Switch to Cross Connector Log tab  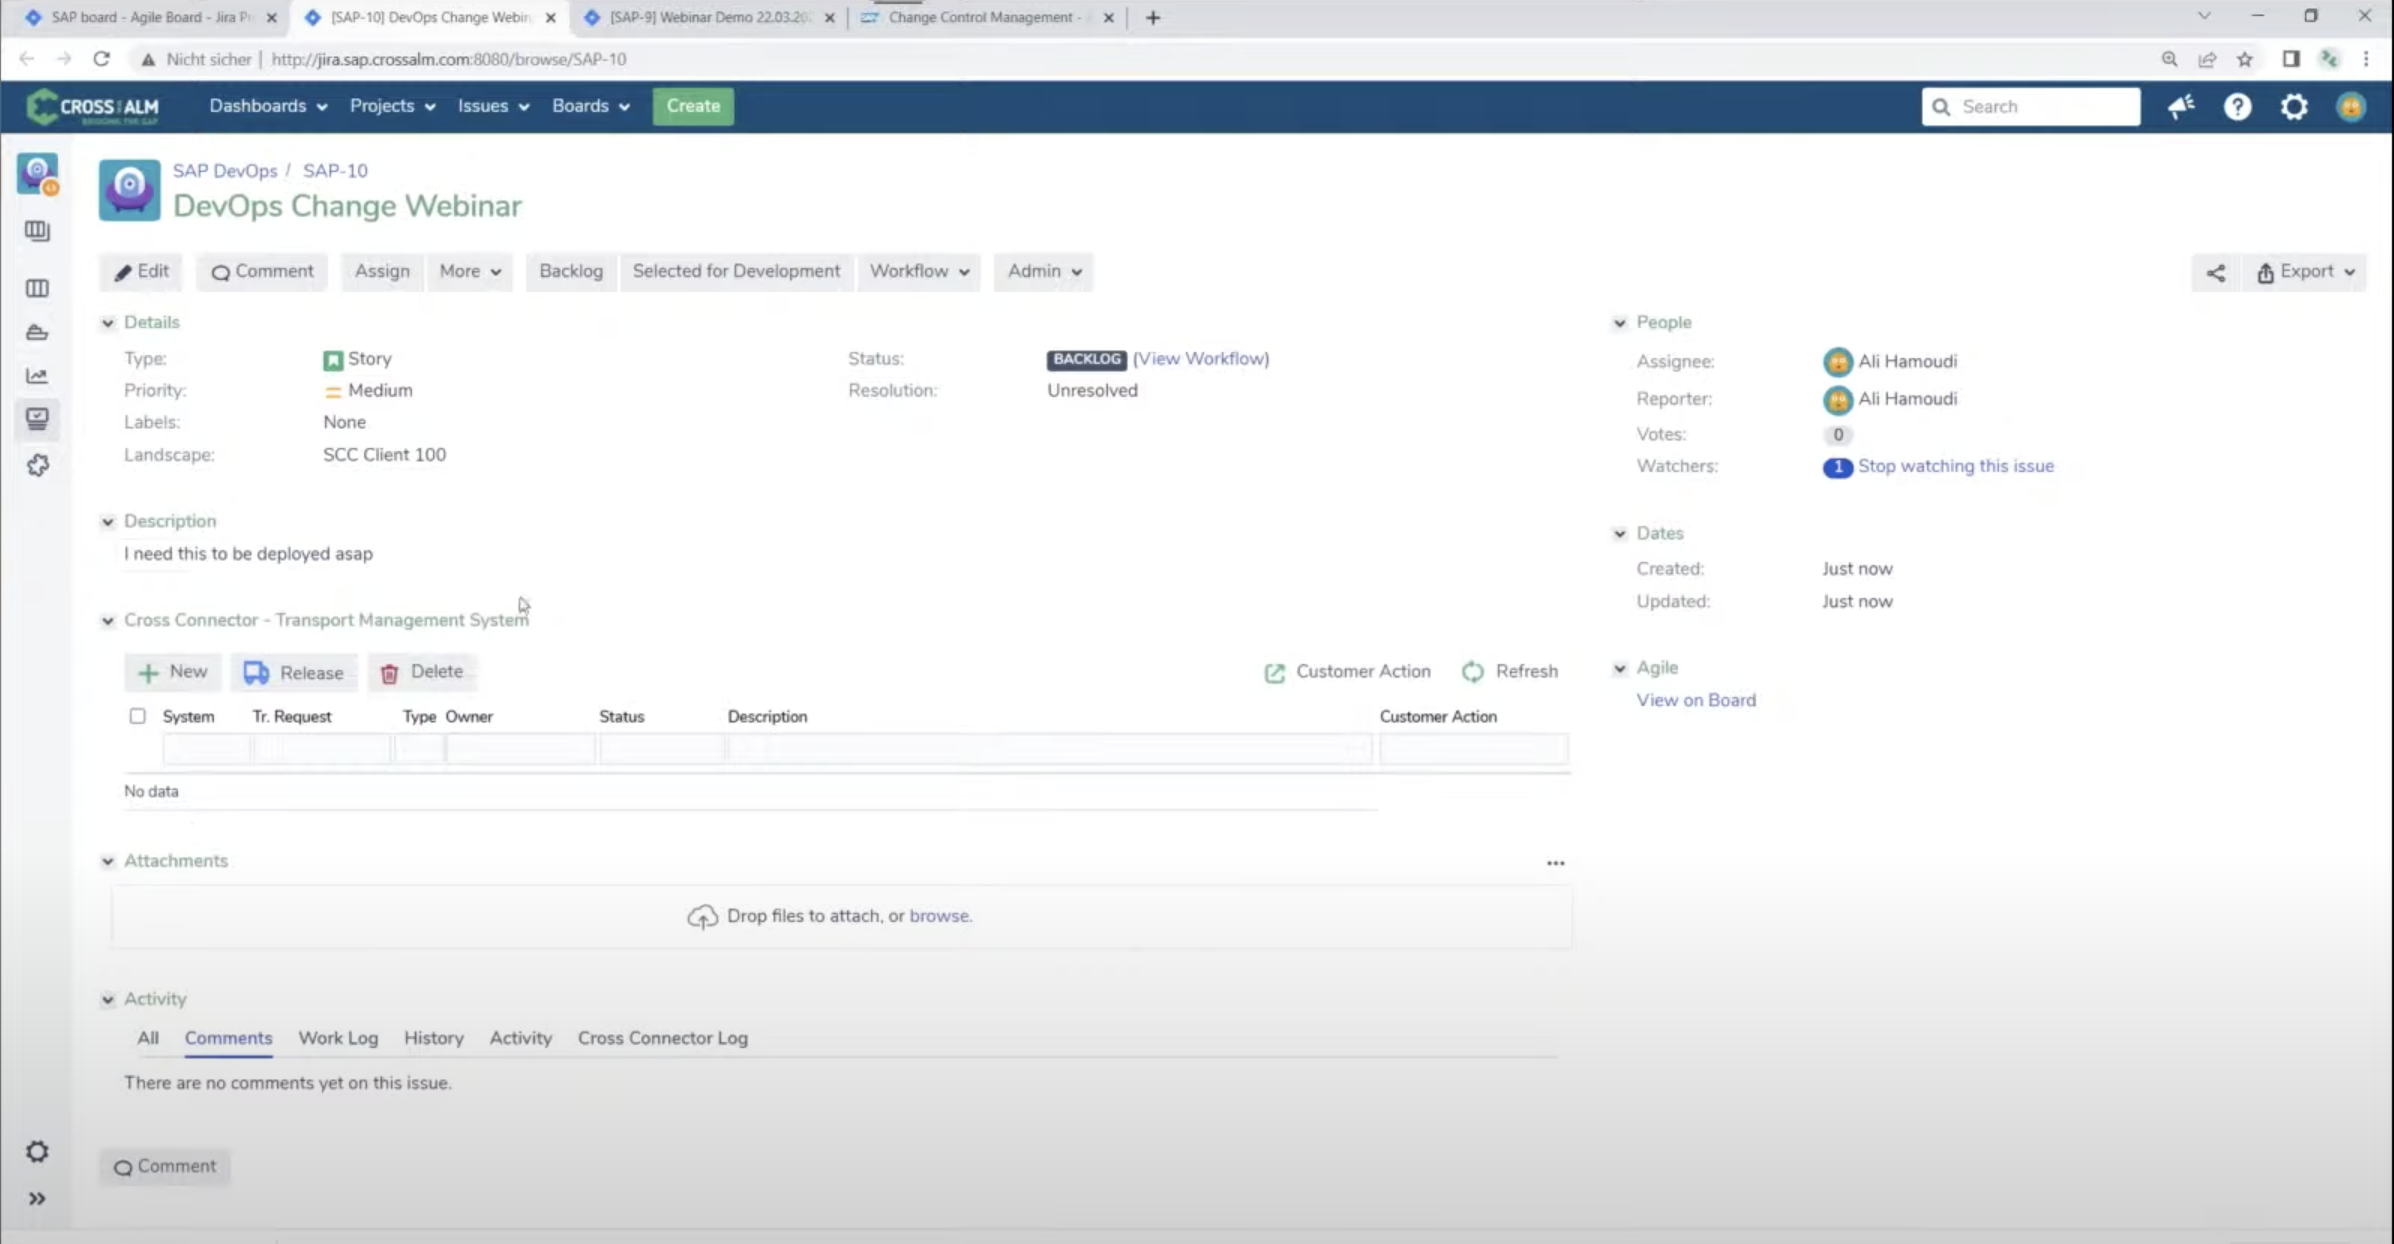point(662,1038)
